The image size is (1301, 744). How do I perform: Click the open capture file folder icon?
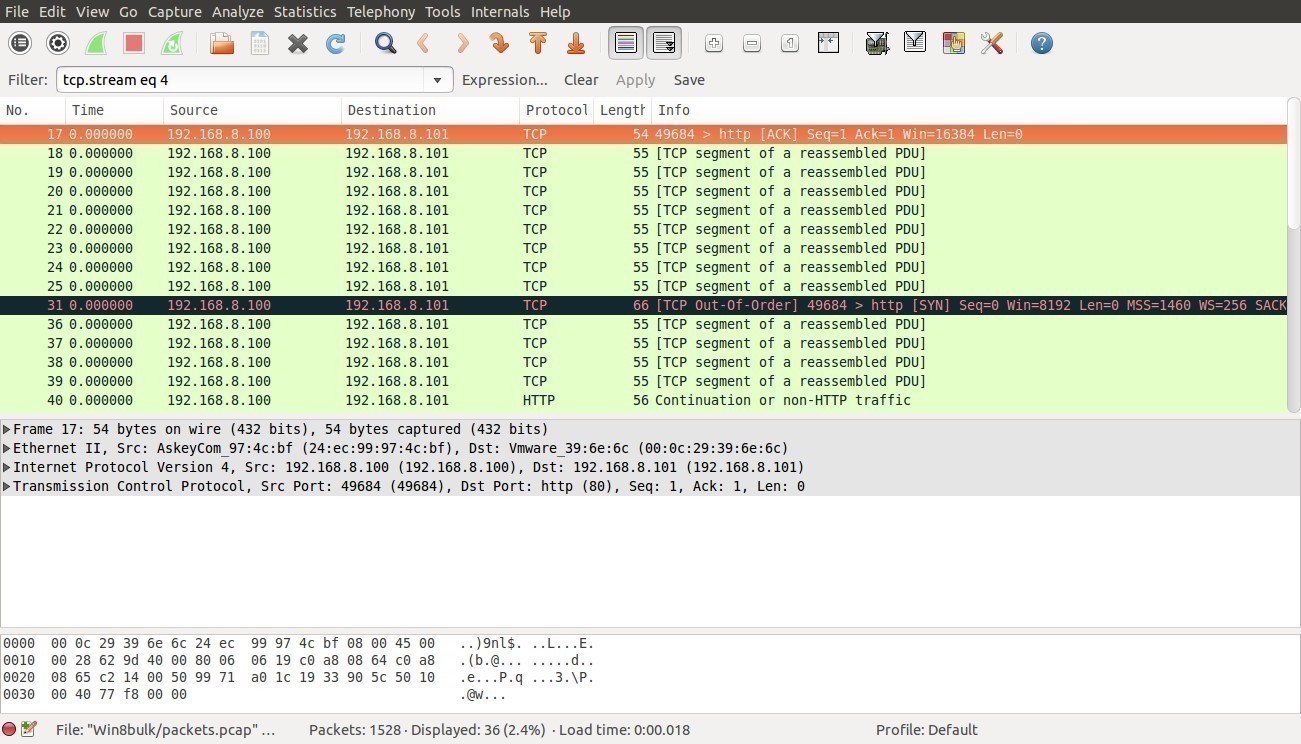pyautogui.click(x=221, y=43)
